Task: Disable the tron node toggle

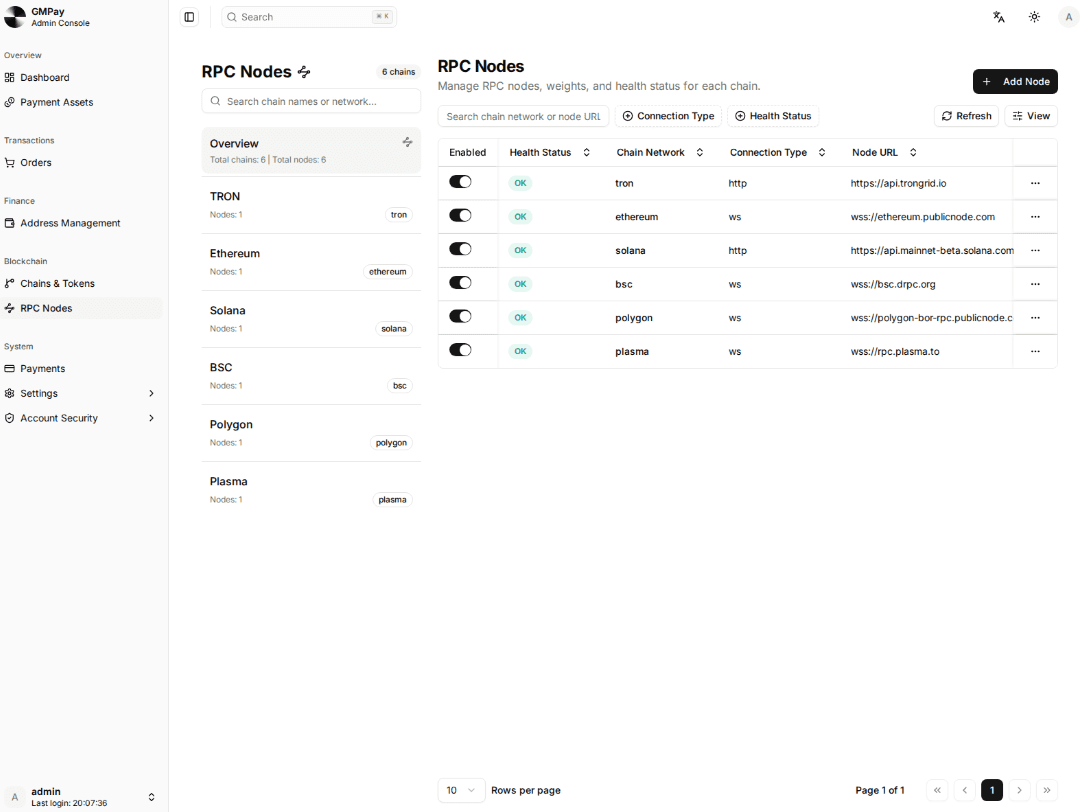Action: pyautogui.click(x=460, y=182)
